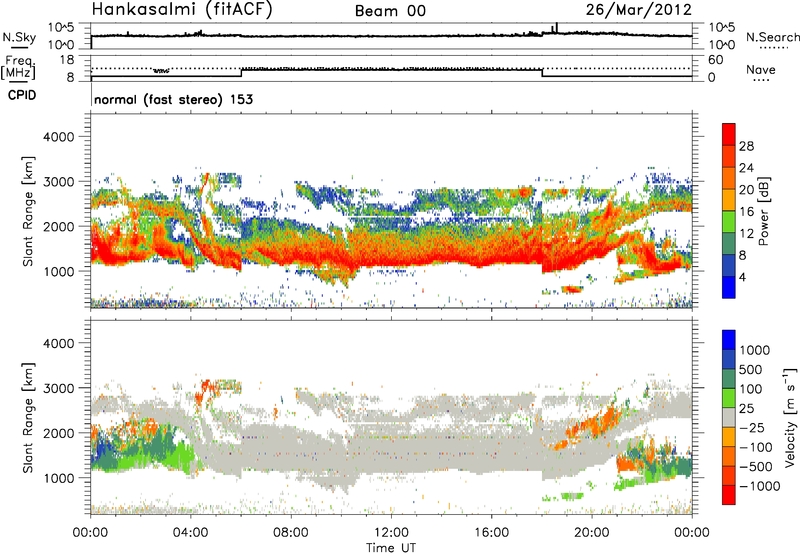Click the -100 value on velocity colorbar

(756, 447)
